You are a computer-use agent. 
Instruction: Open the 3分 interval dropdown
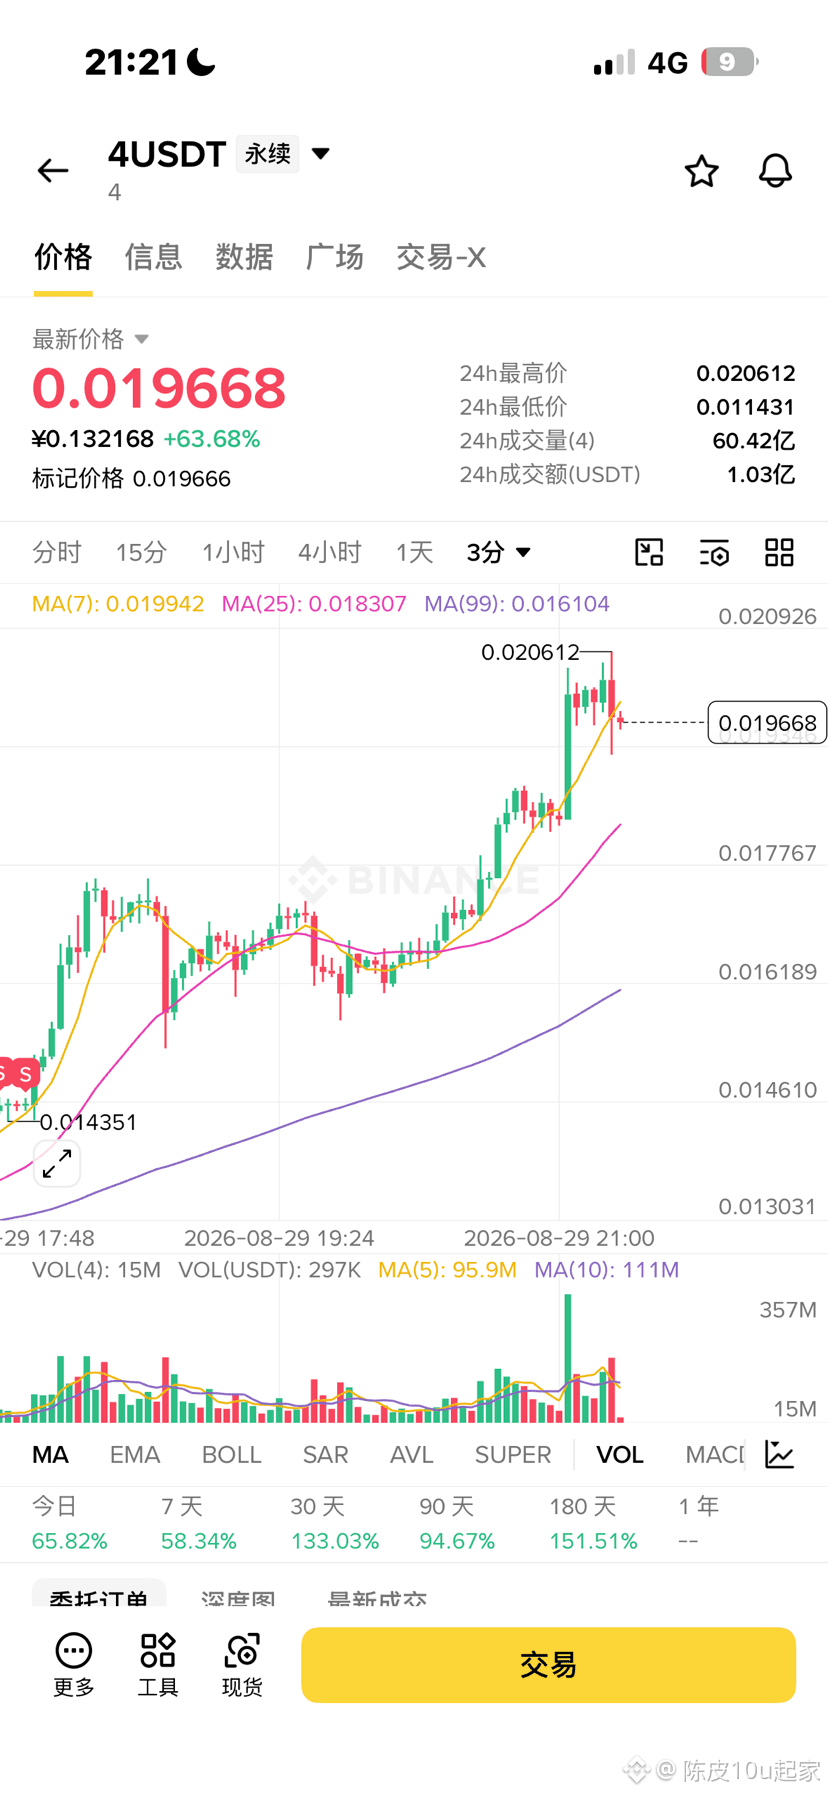pyautogui.click(x=498, y=552)
